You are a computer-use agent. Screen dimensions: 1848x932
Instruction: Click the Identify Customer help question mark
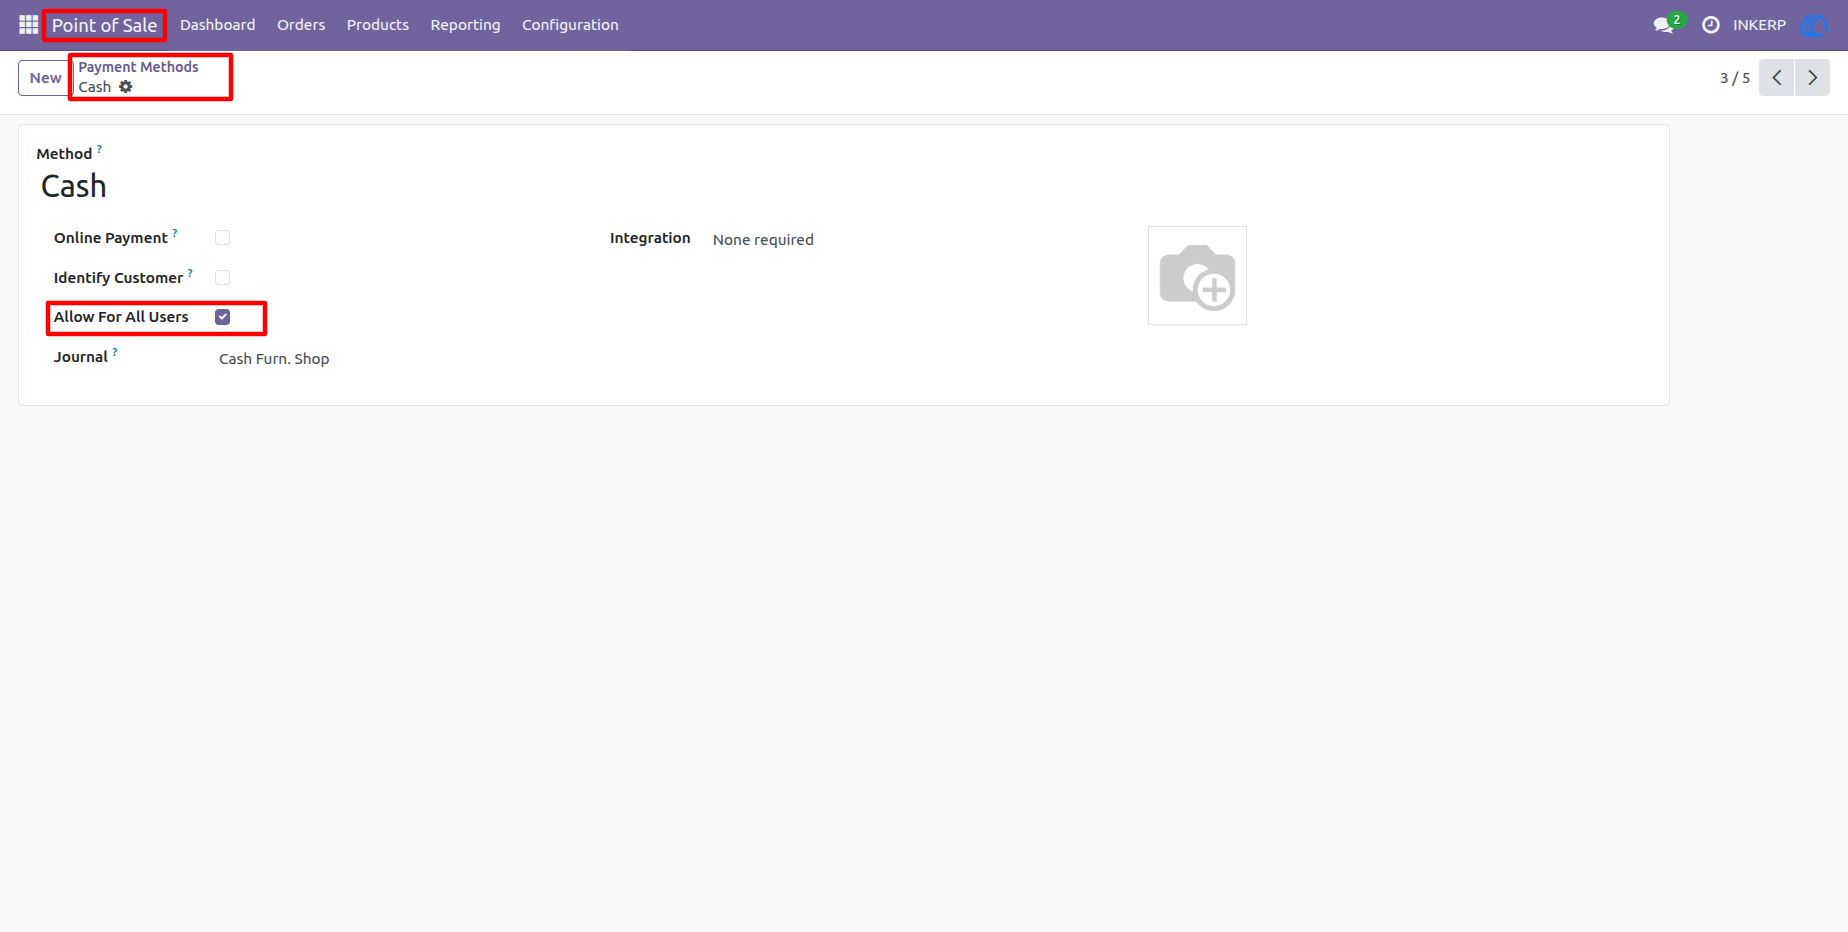click(x=190, y=273)
